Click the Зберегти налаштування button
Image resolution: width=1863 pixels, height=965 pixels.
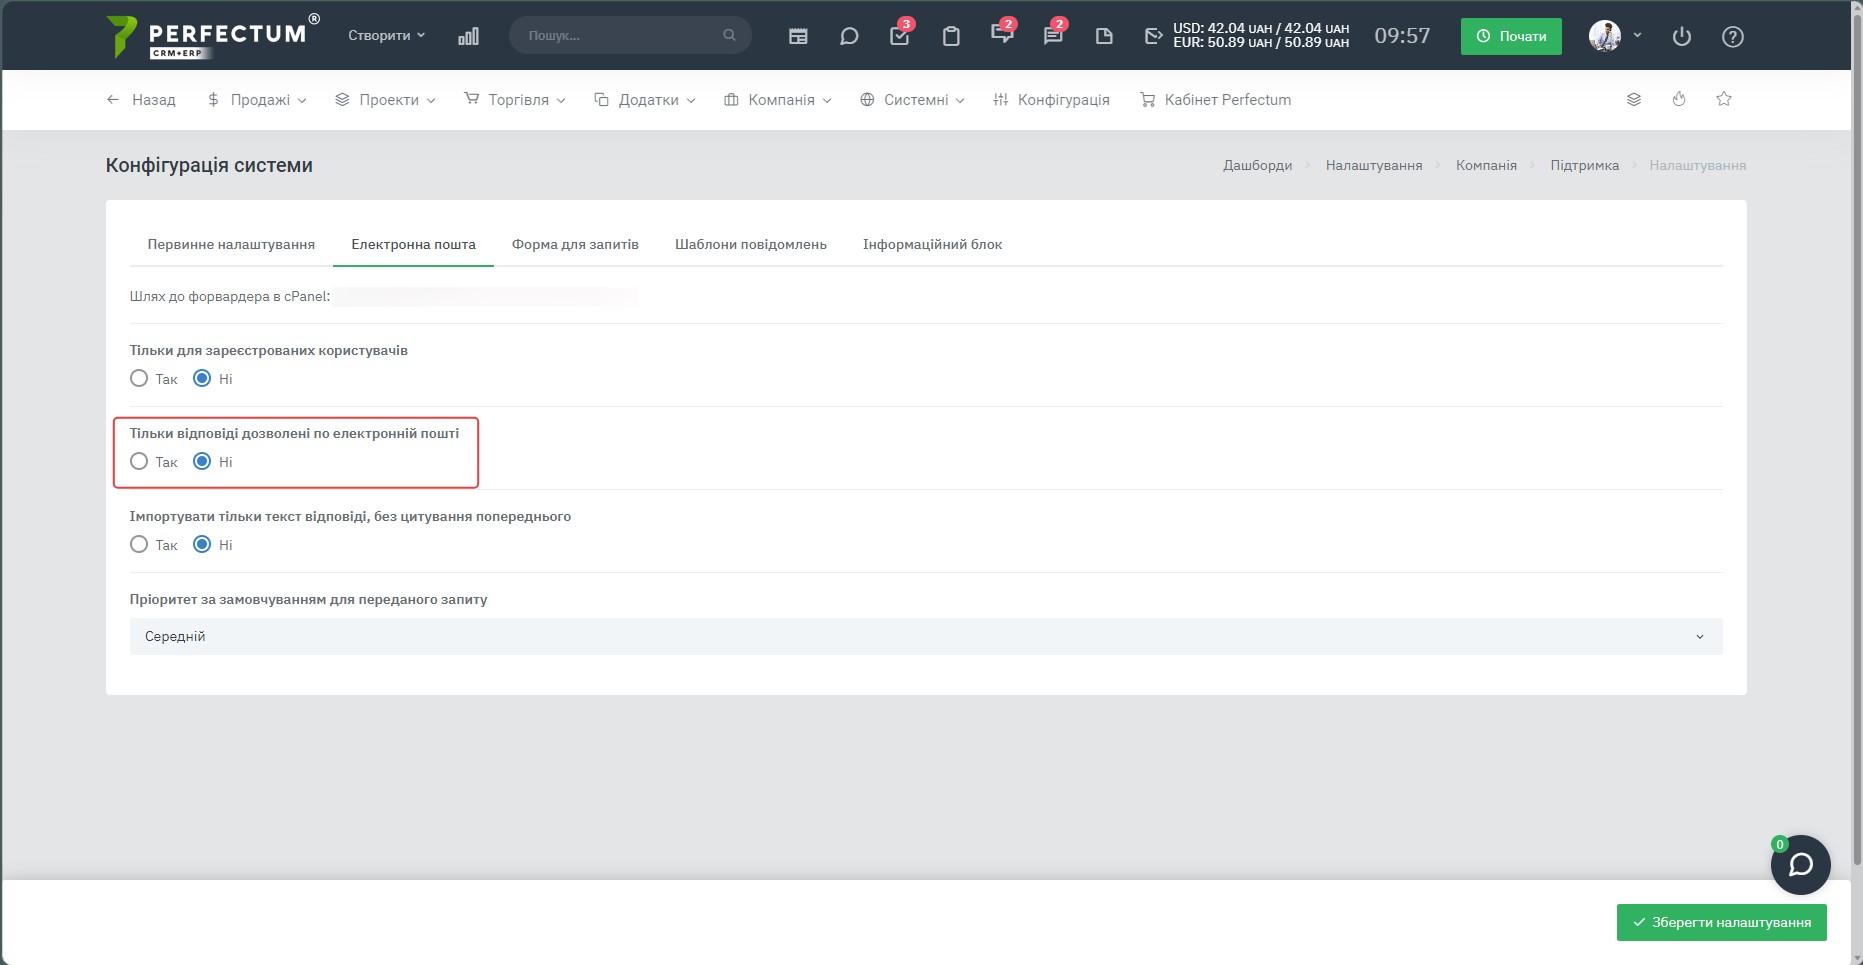point(1722,923)
